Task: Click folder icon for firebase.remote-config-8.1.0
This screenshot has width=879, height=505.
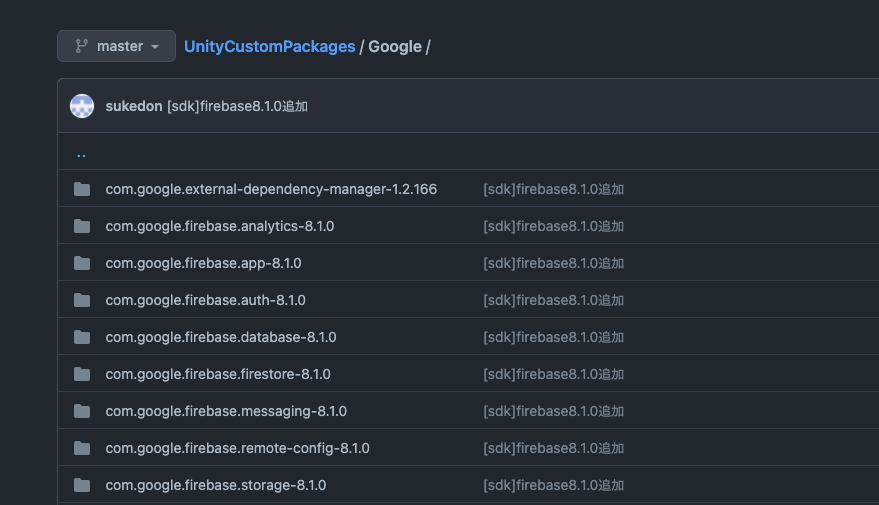Action: [82, 448]
